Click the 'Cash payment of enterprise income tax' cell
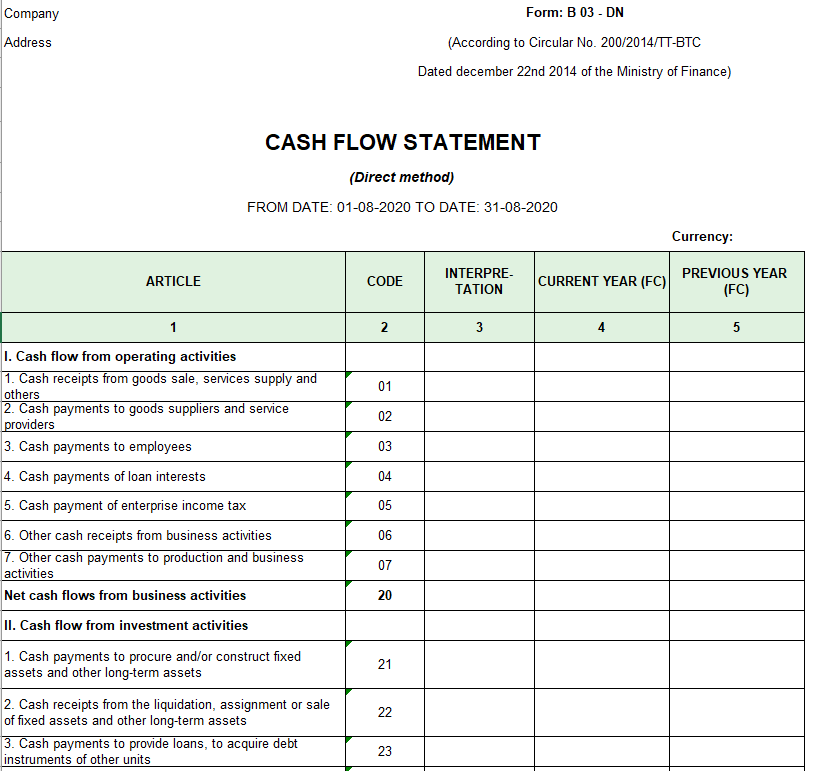 tap(173, 506)
